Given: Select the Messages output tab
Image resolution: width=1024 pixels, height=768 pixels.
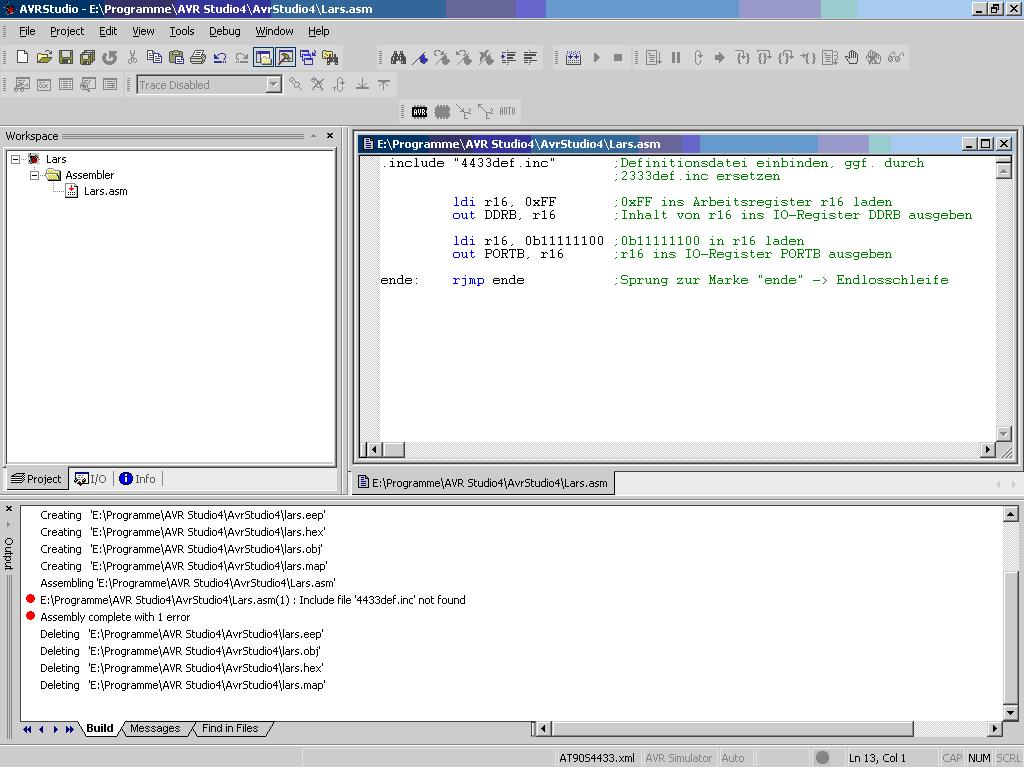Looking at the screenshot, I should (x=155, y=728).
